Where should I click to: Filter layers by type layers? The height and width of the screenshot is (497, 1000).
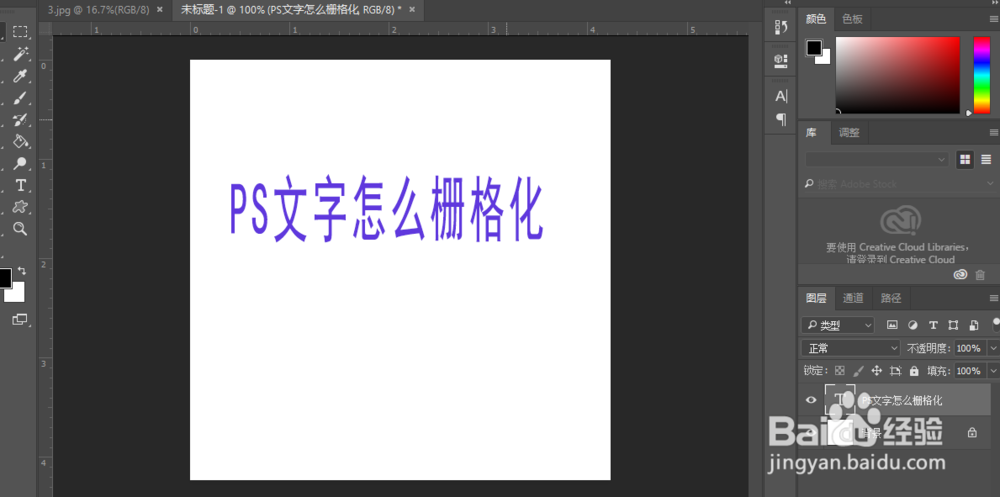(933, 325)
